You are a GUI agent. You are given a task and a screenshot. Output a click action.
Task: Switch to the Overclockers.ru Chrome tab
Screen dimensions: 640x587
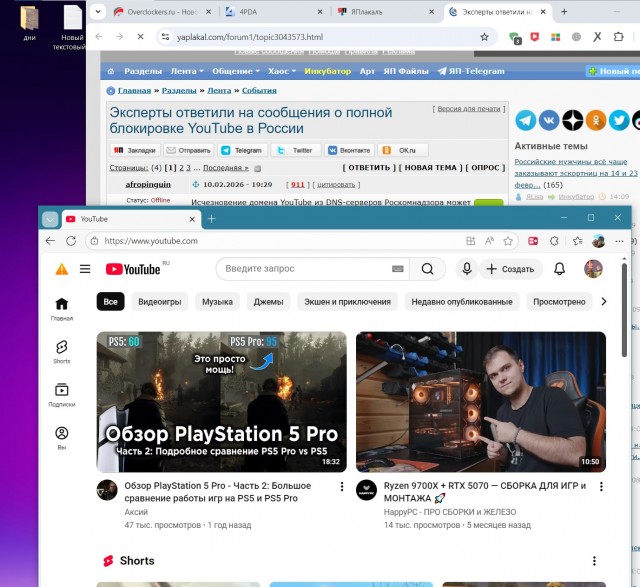[162, 12]
